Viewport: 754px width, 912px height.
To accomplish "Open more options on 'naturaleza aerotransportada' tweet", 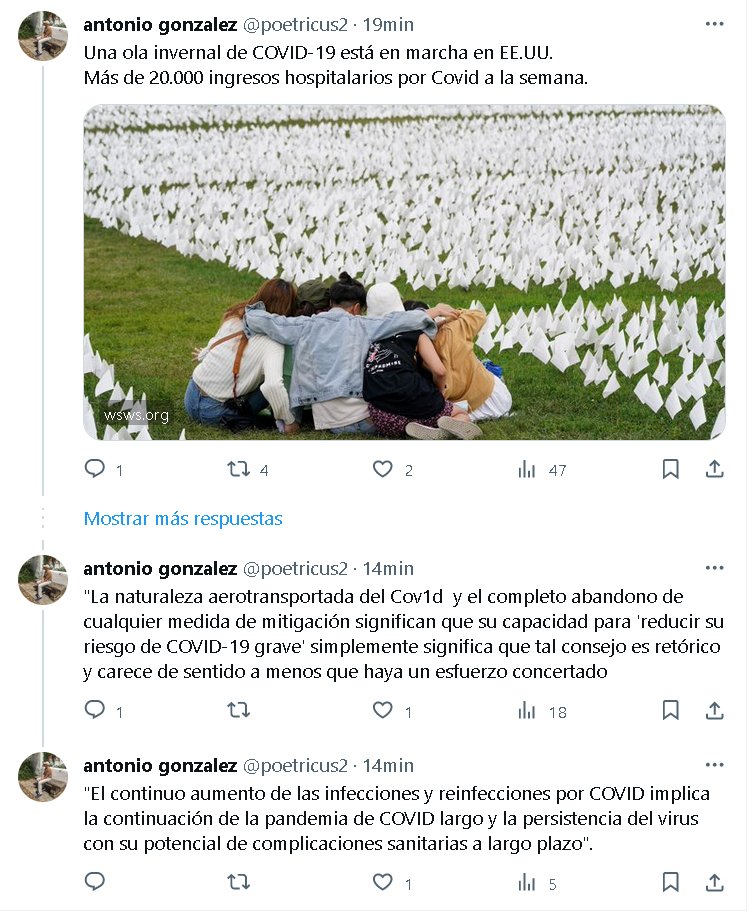I will (714, 568).
